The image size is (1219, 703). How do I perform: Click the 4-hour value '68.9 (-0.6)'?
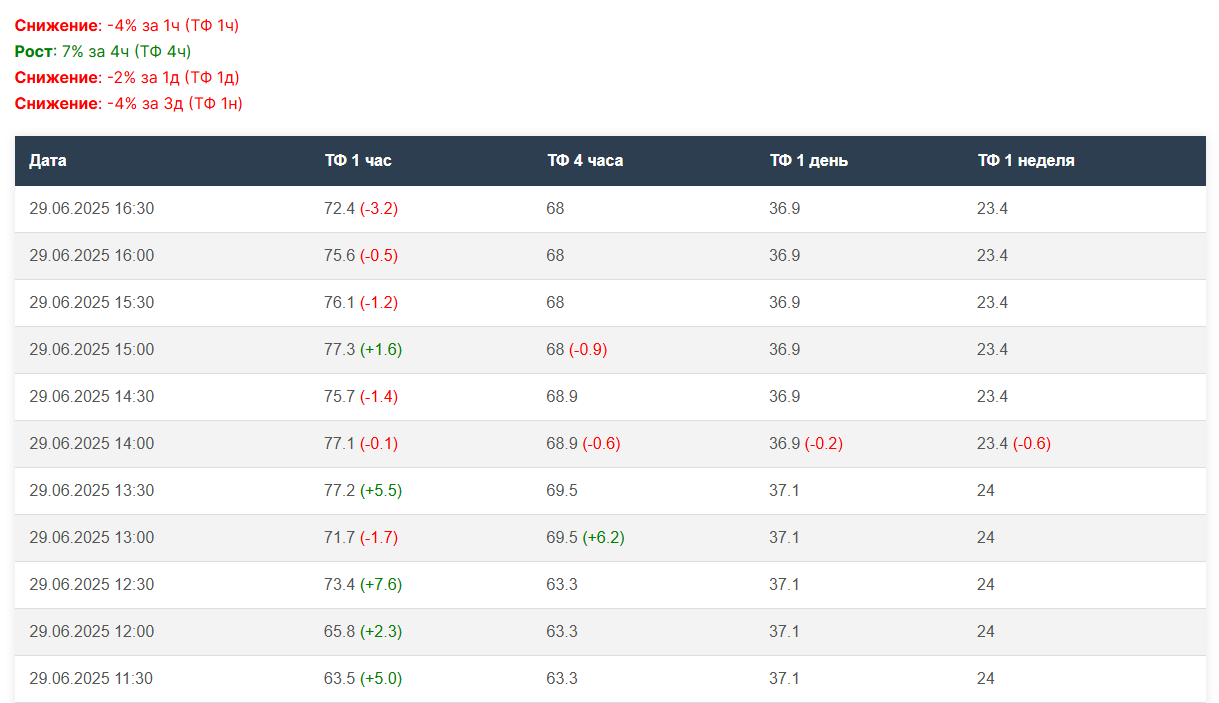tap(583, 443)
